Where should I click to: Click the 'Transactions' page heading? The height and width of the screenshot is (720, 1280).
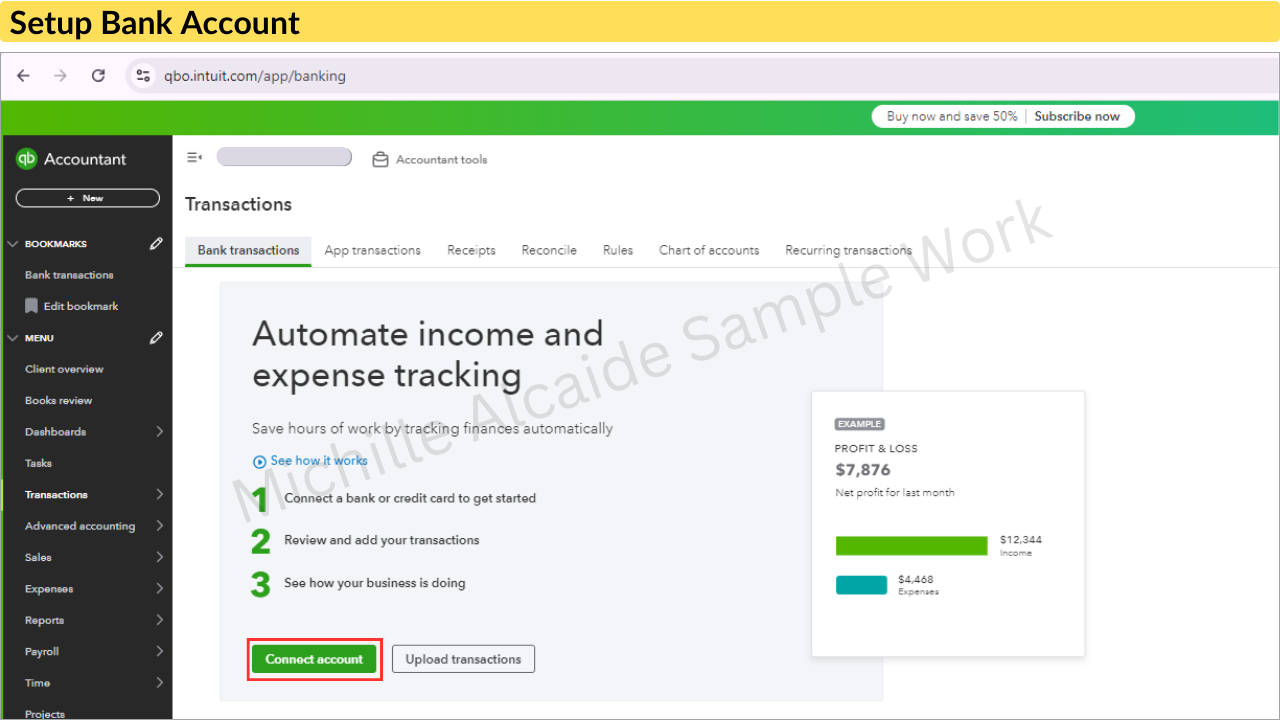(x=238, y=204)
